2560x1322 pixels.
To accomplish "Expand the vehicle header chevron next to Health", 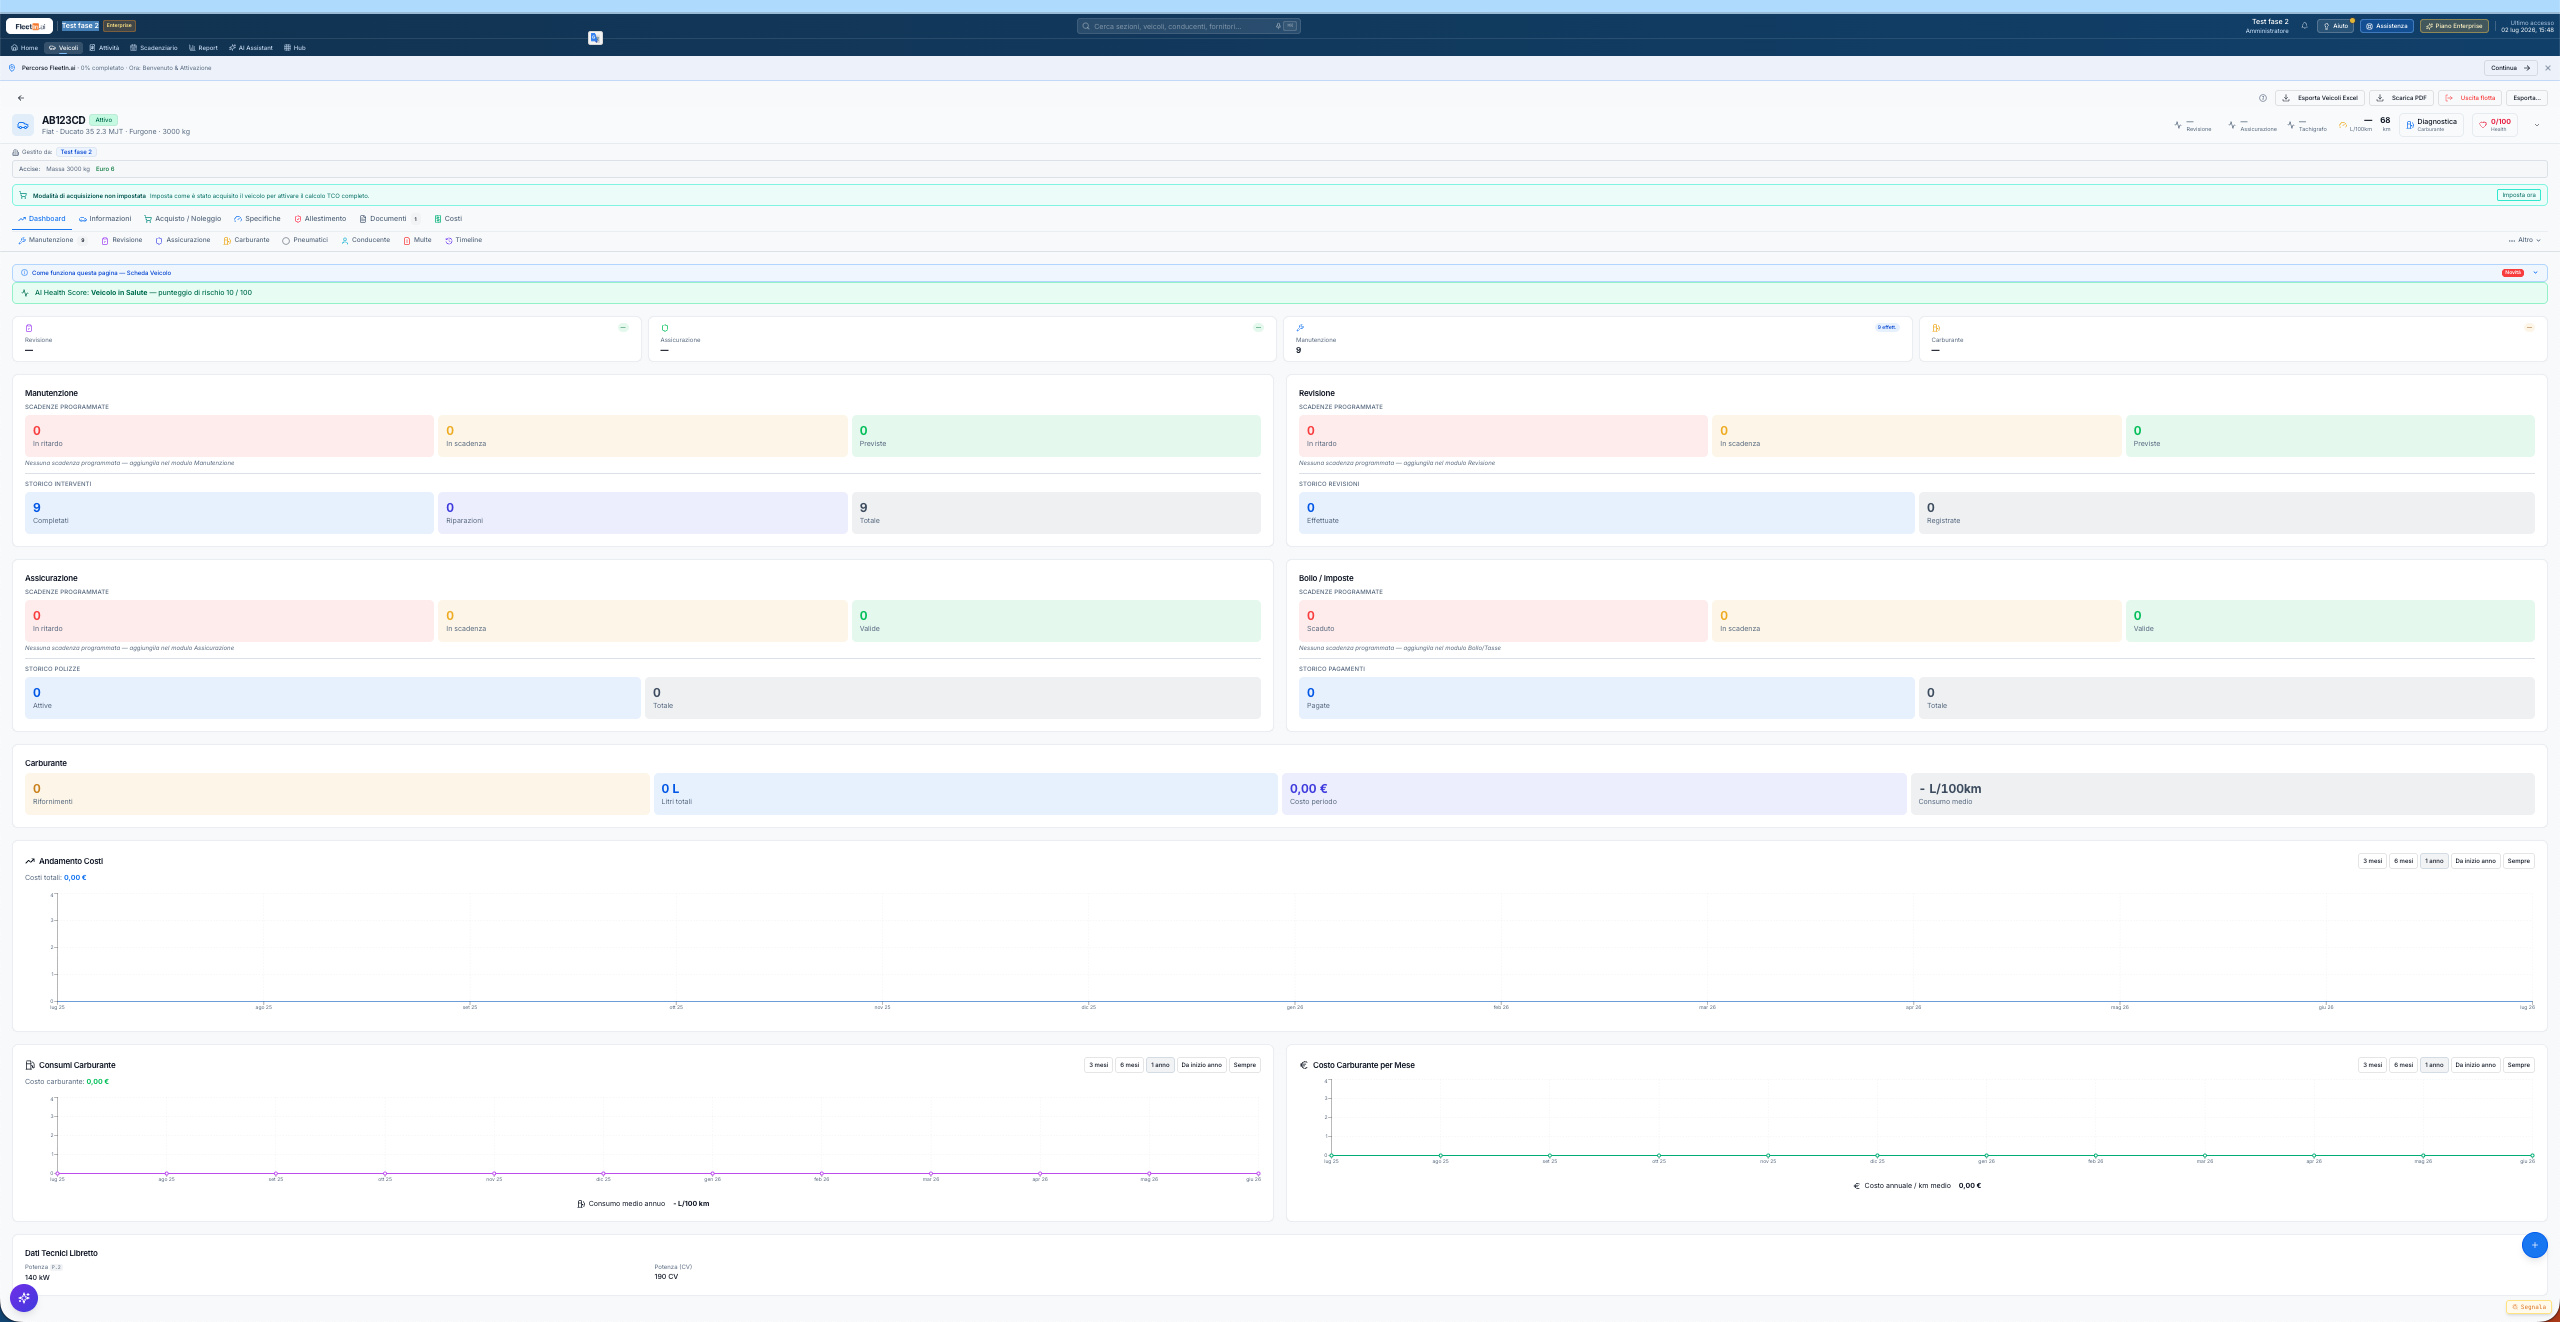I will pos(2537,125).
